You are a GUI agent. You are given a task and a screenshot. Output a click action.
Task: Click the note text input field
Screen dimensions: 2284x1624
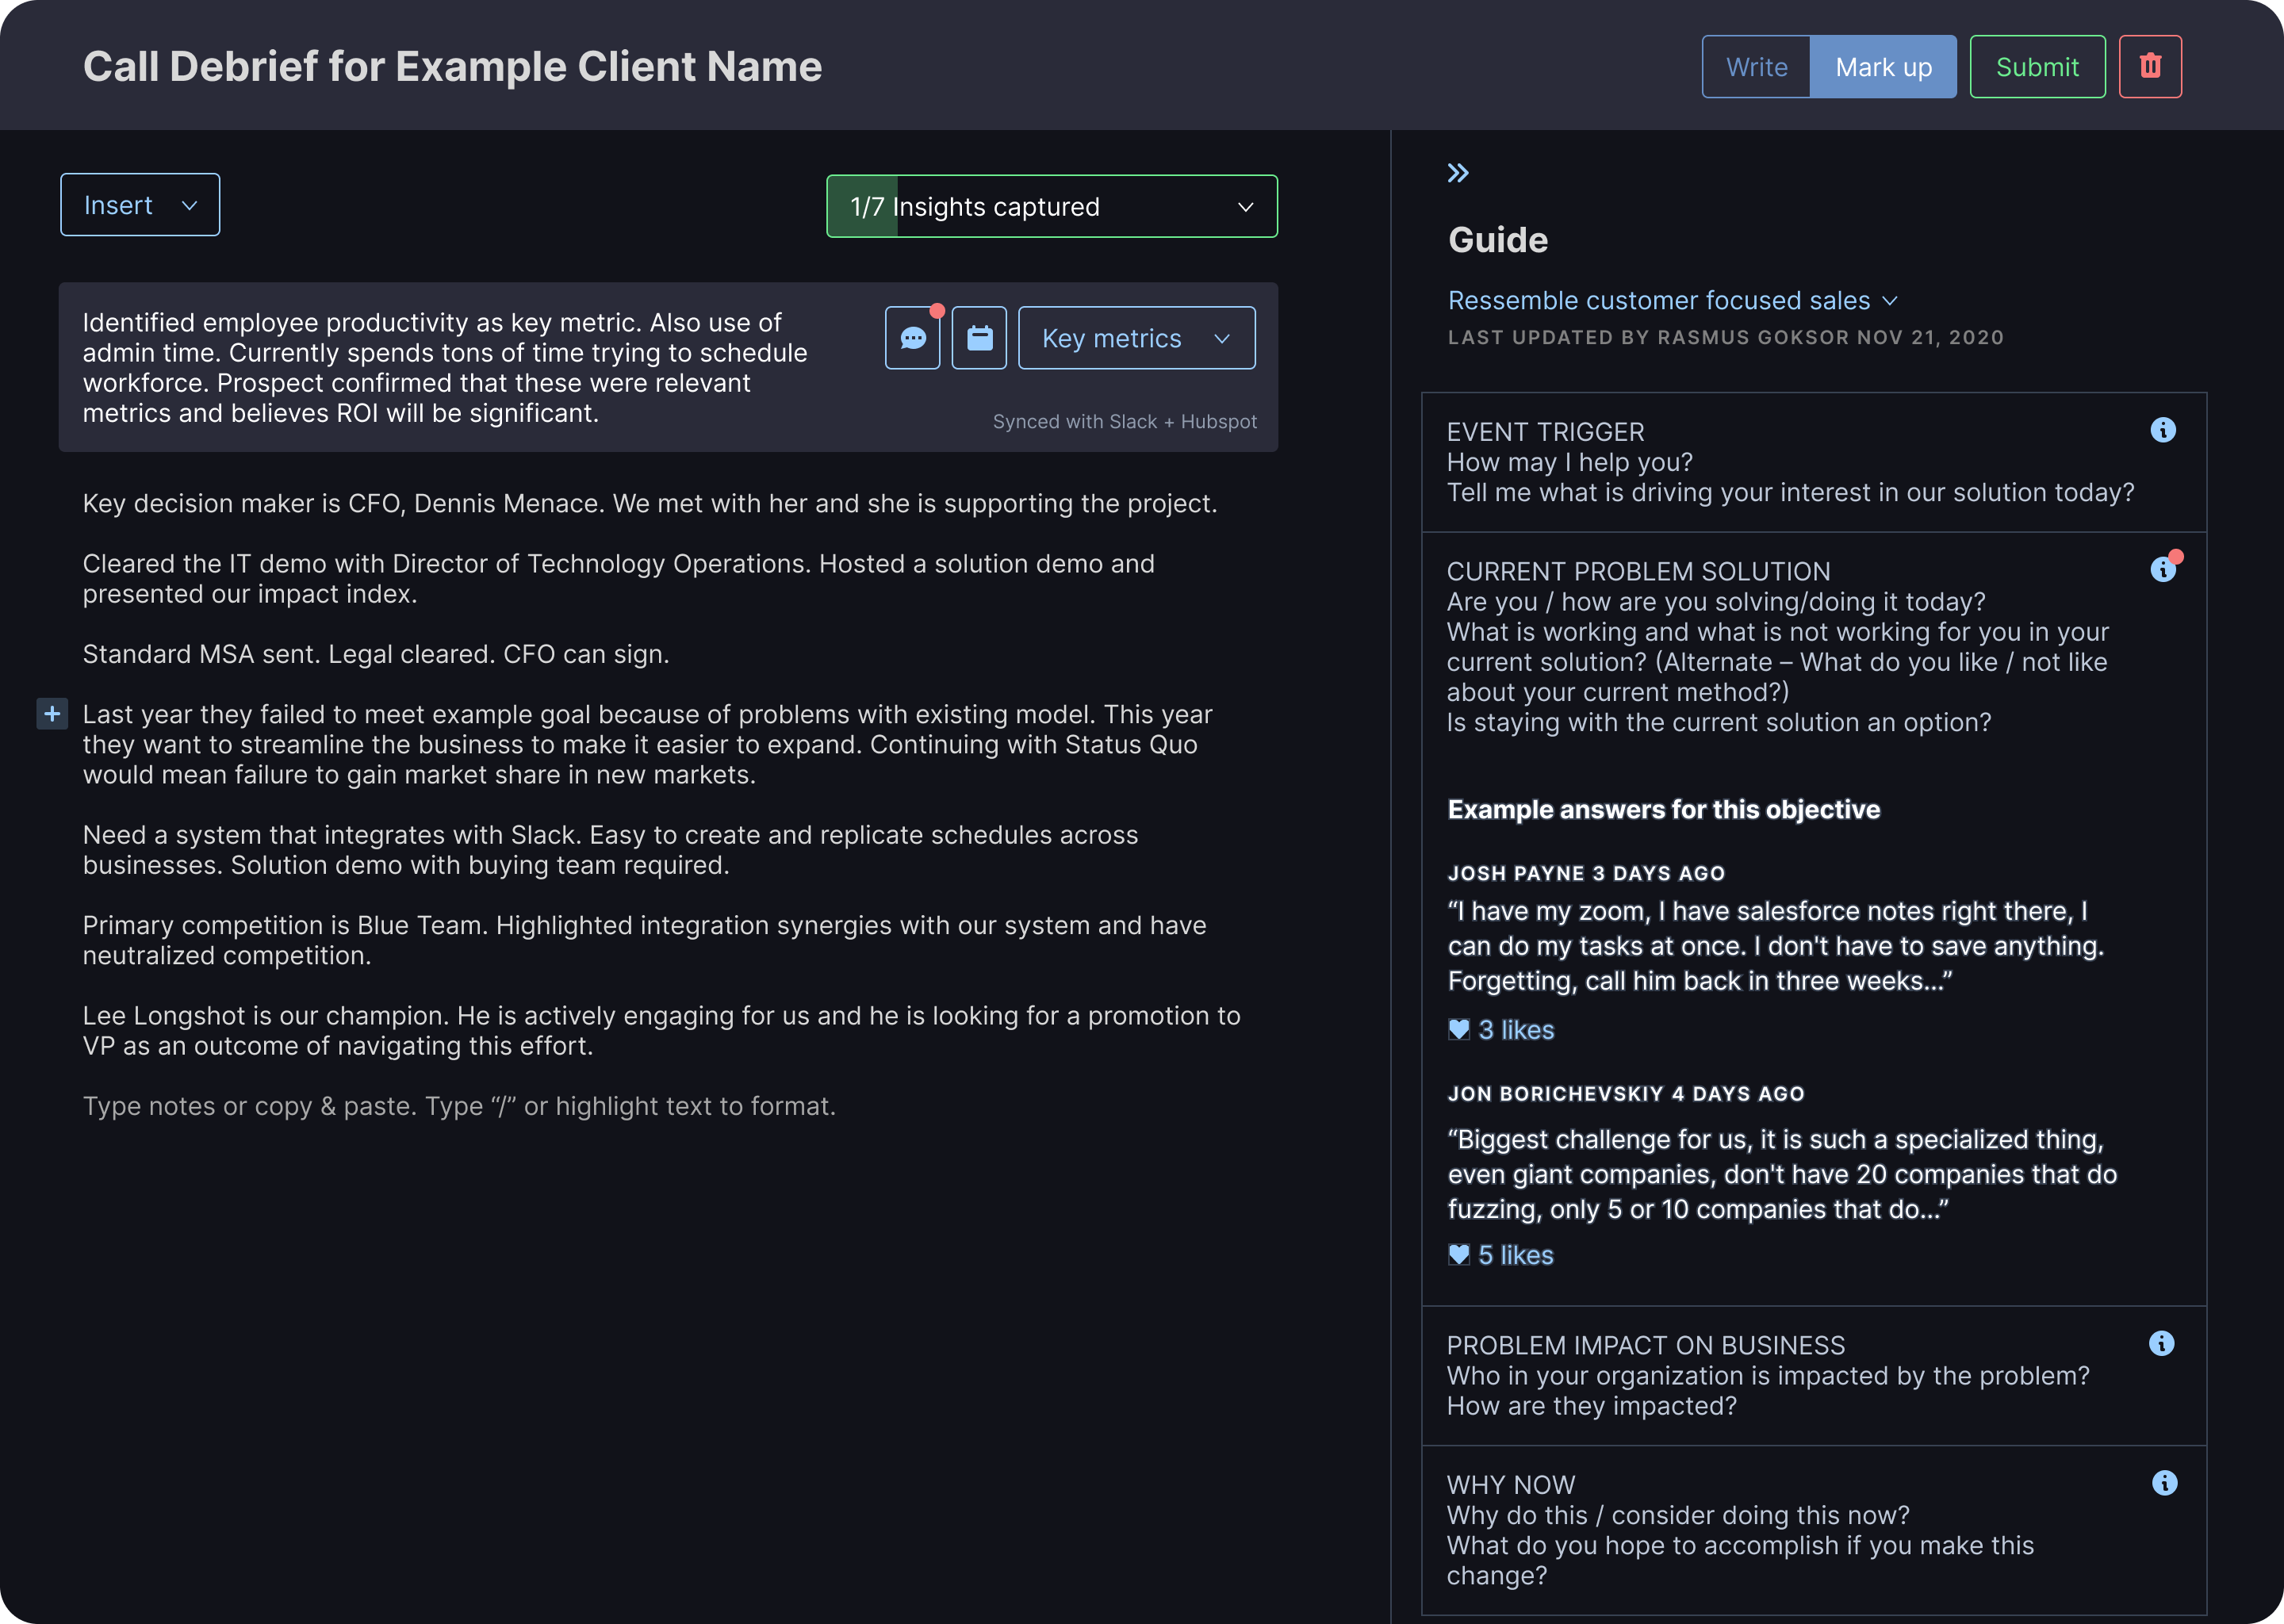(458, 1105)
